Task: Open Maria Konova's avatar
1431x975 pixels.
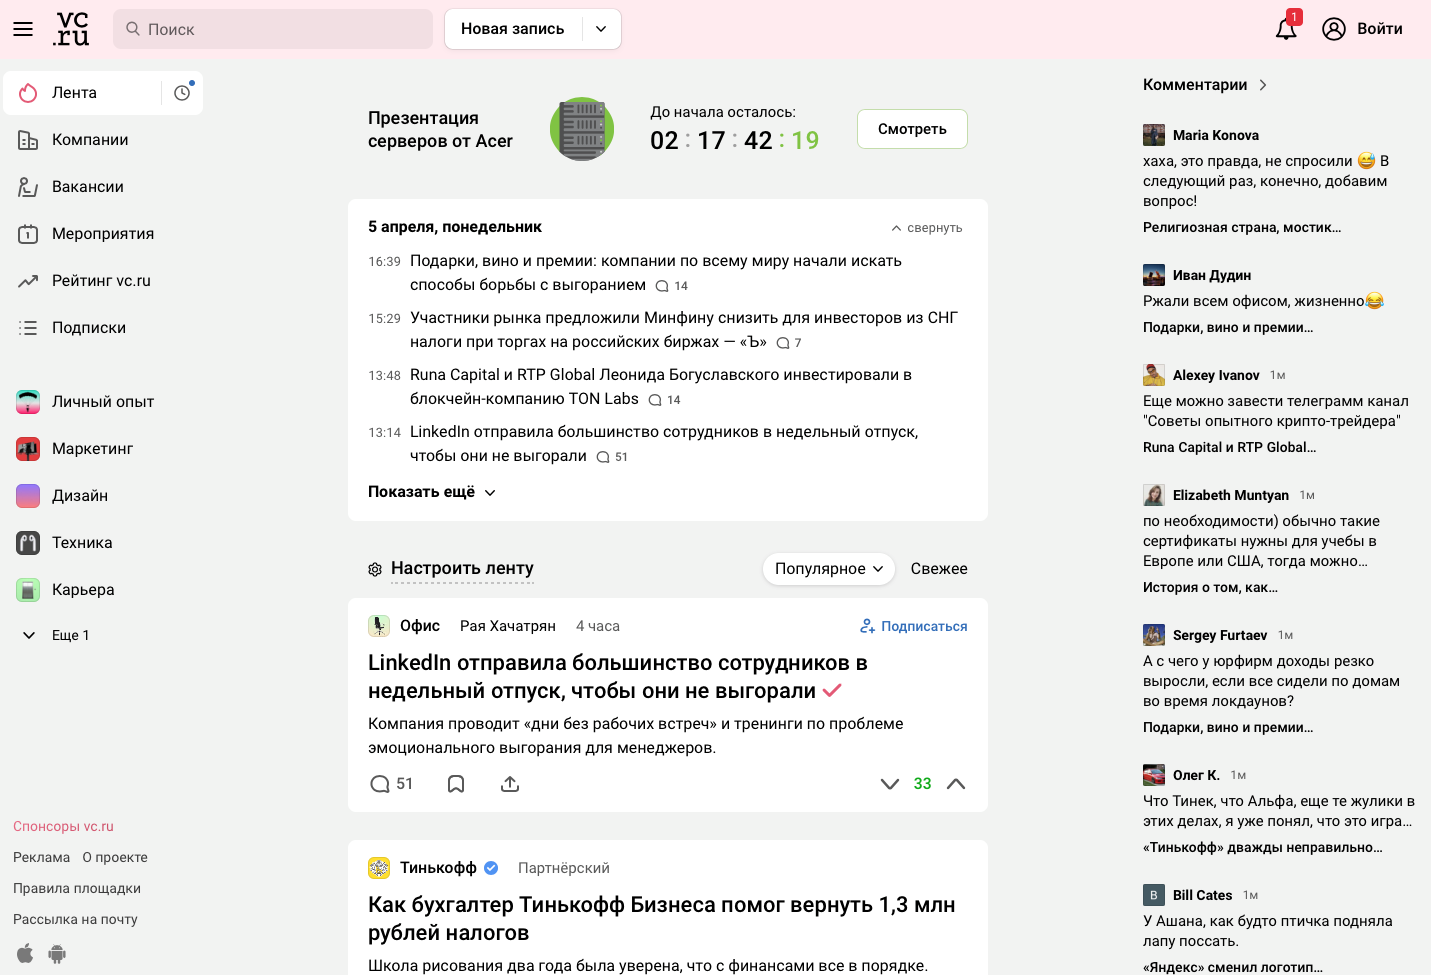Action: (x=1154, y=135)
